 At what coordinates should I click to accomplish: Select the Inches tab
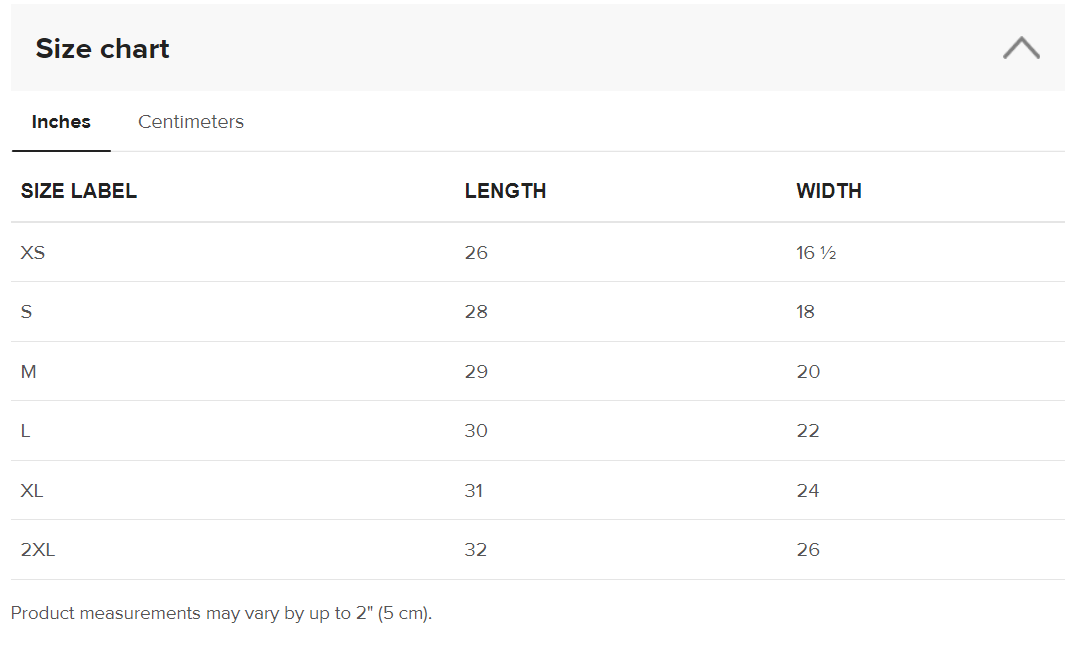coord(61,122)
